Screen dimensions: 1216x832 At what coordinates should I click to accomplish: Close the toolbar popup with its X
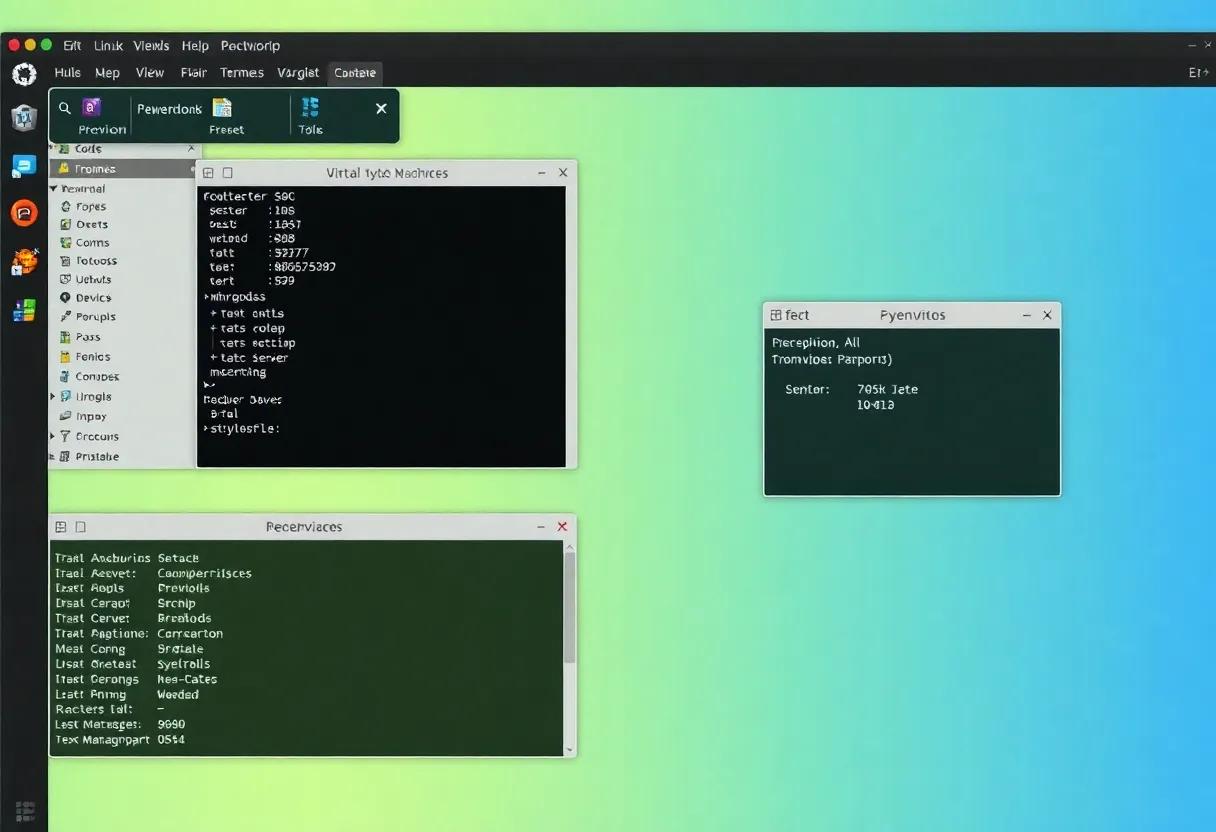381,108
